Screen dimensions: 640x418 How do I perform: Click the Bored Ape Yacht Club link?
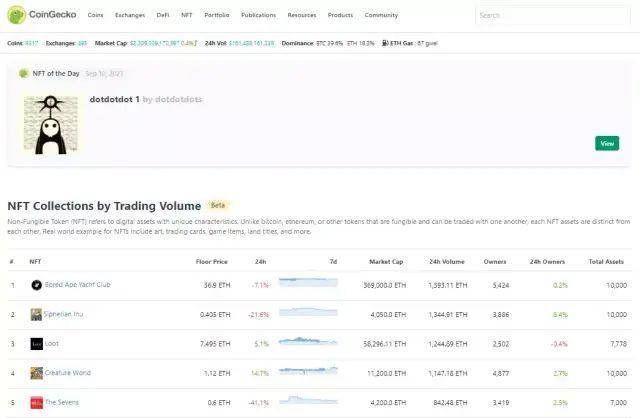[78, 285]
